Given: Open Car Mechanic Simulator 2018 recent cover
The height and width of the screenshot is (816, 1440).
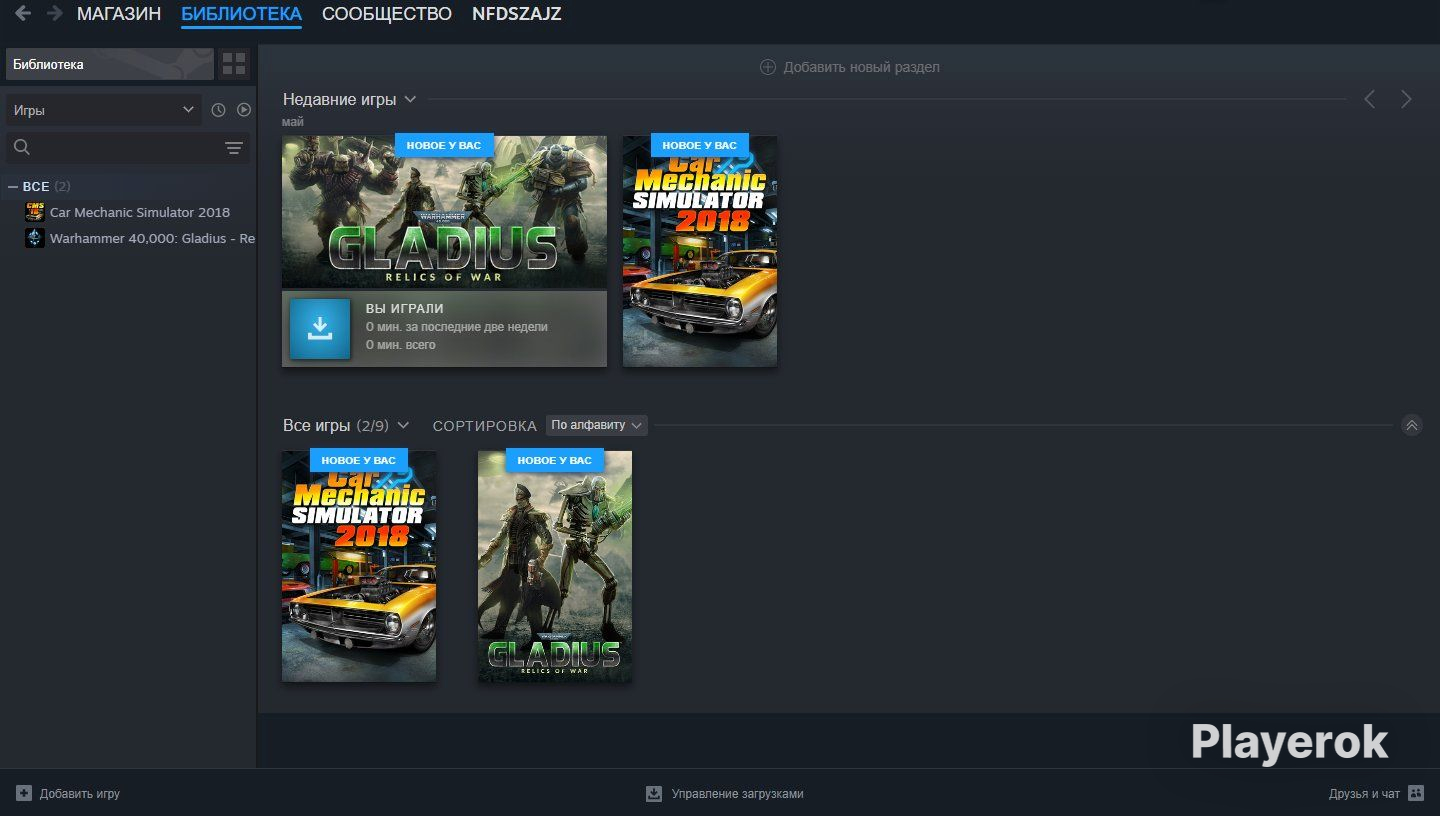Looking at the screenshot, I should point(700,251).
